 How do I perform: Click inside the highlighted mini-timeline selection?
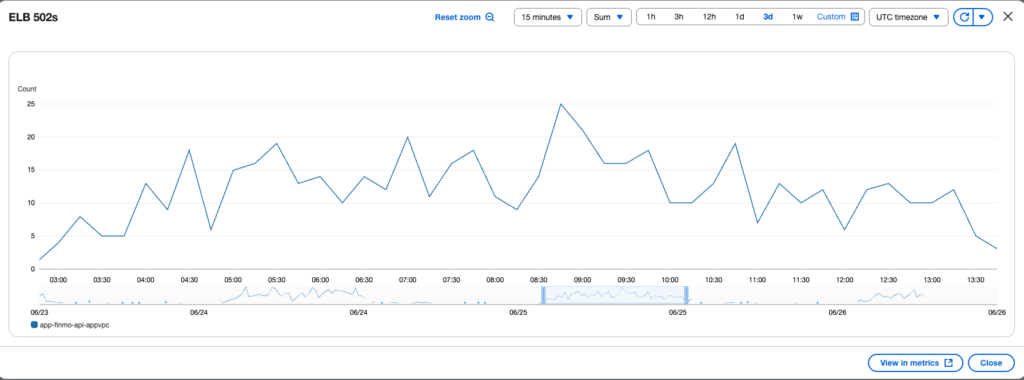coord(615,295)
